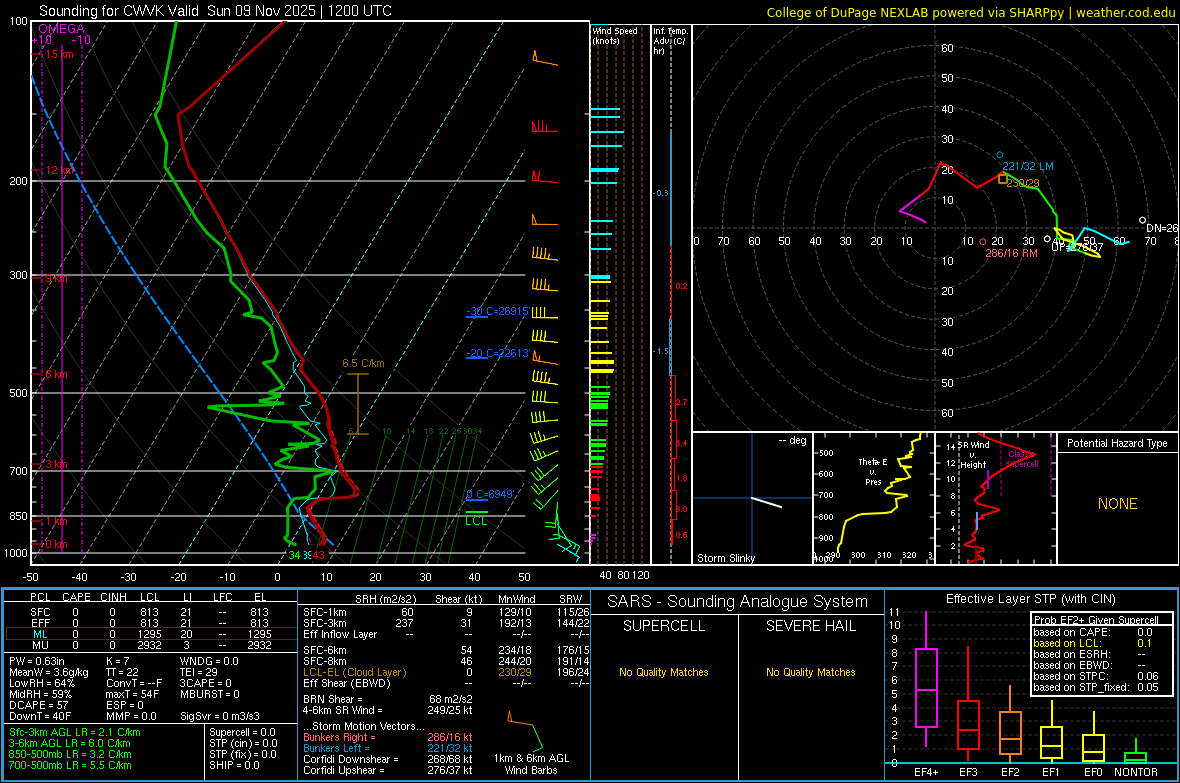Click the weather.cod.edu NEXLAB credit text
This screenshot has height=783, width=1180.
pyautogui.click(x=970, y=12)
